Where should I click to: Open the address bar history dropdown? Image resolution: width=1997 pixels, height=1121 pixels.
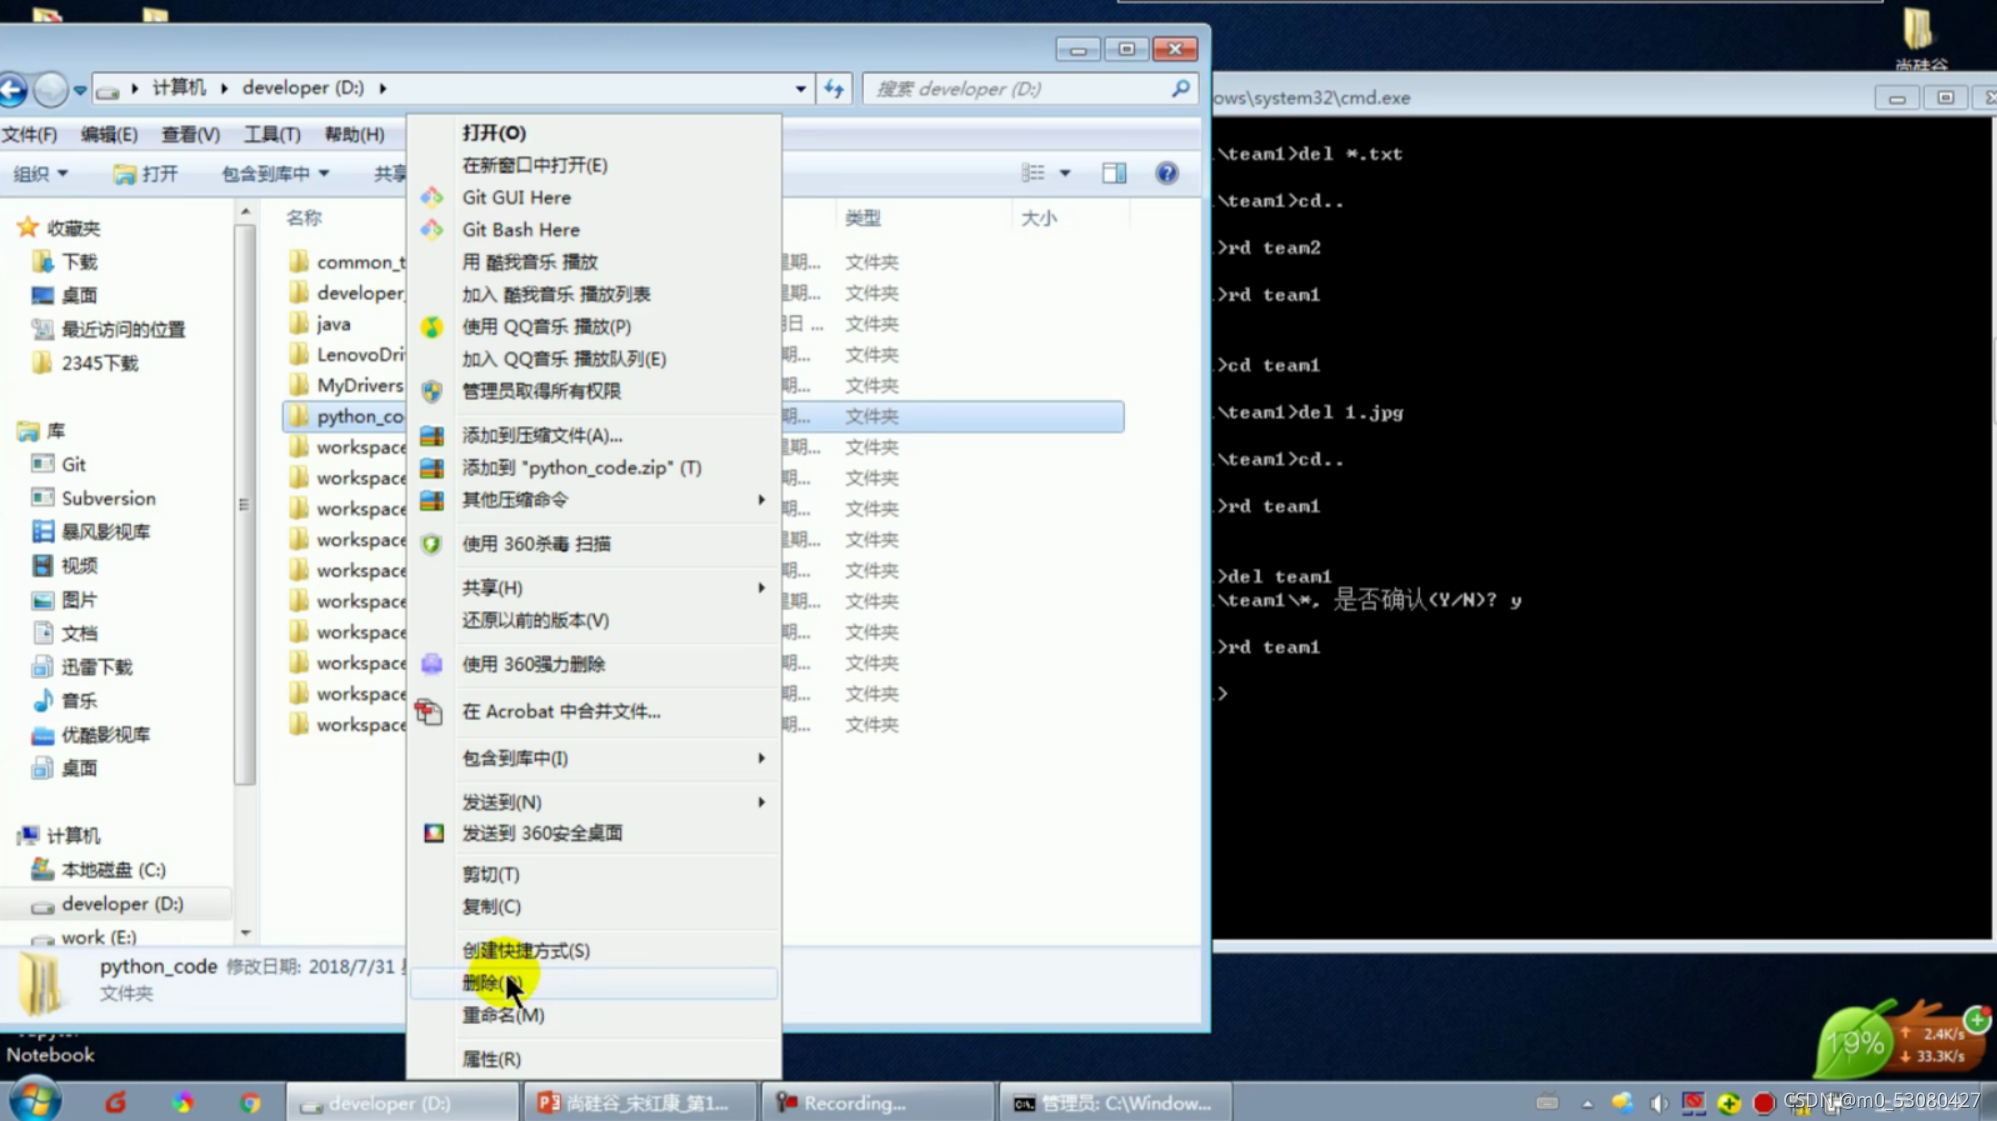coord(800,89)
